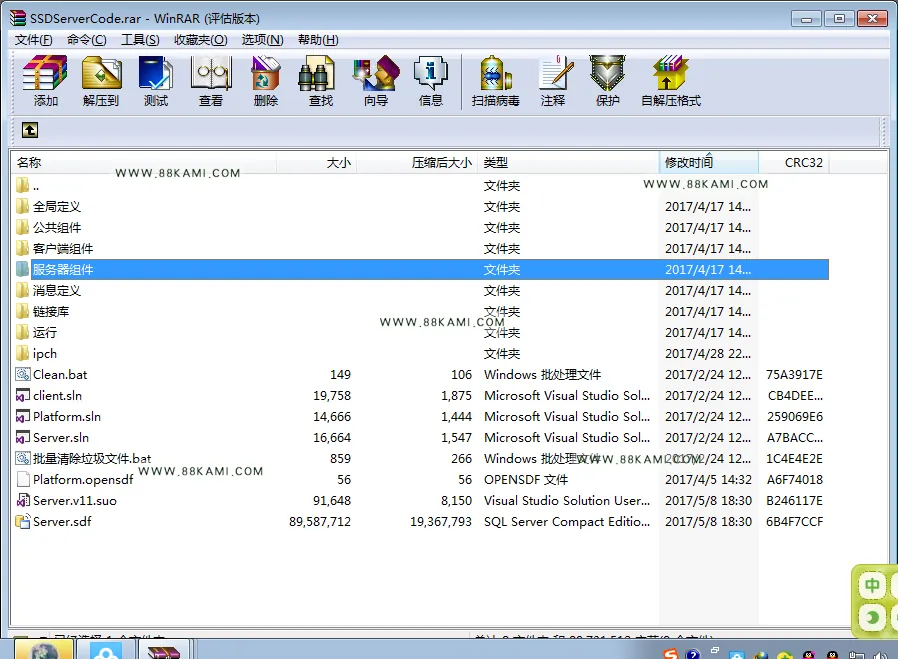Open the 注释 (Comment) tool
Screen dimensions: 898x659
click(x=553, y=81)
